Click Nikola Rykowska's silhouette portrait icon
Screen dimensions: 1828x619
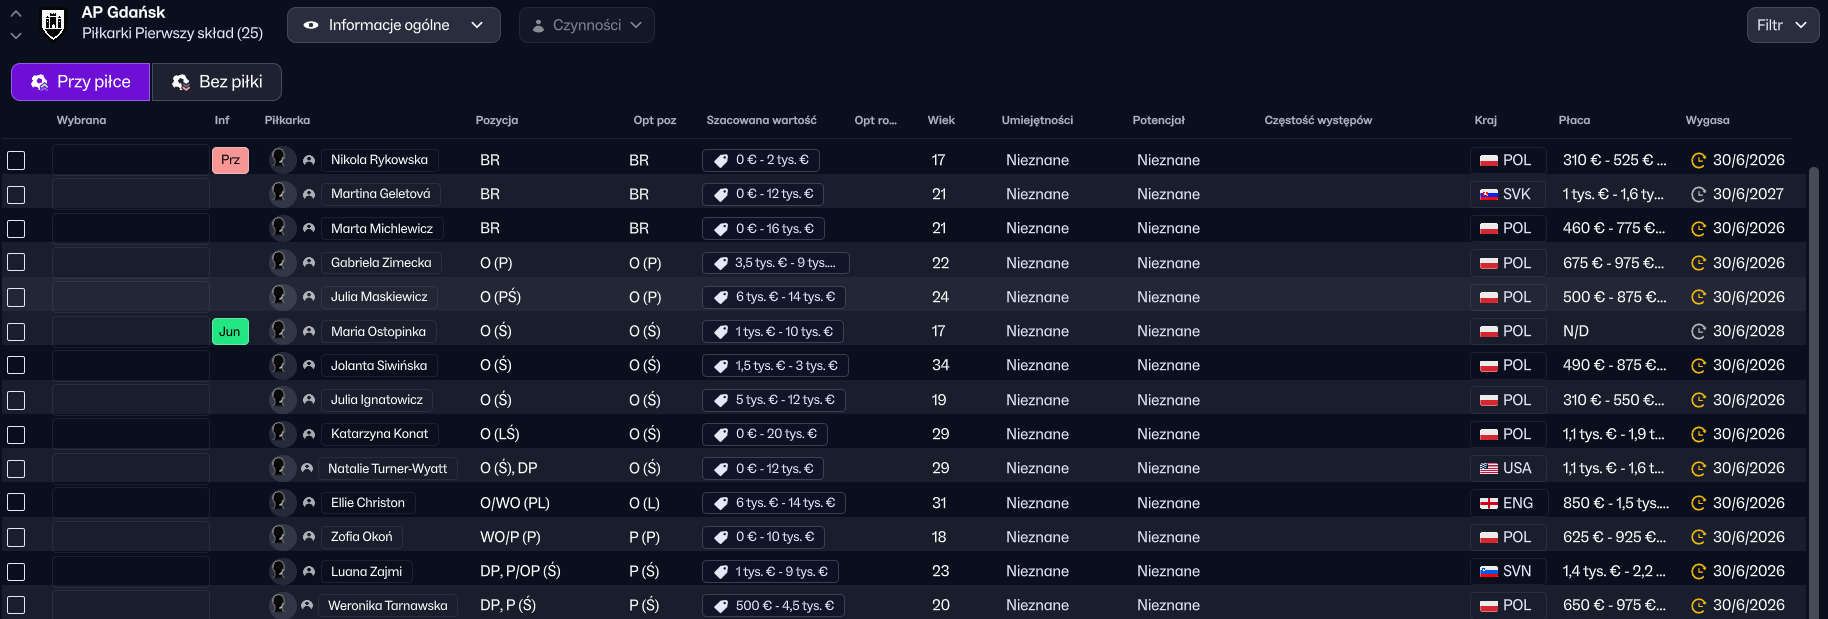point(281,159)
